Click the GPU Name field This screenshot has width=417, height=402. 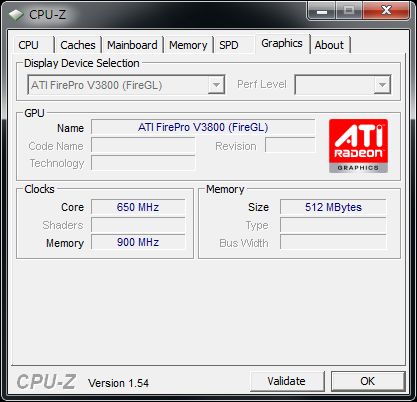[x=203, y=127]
